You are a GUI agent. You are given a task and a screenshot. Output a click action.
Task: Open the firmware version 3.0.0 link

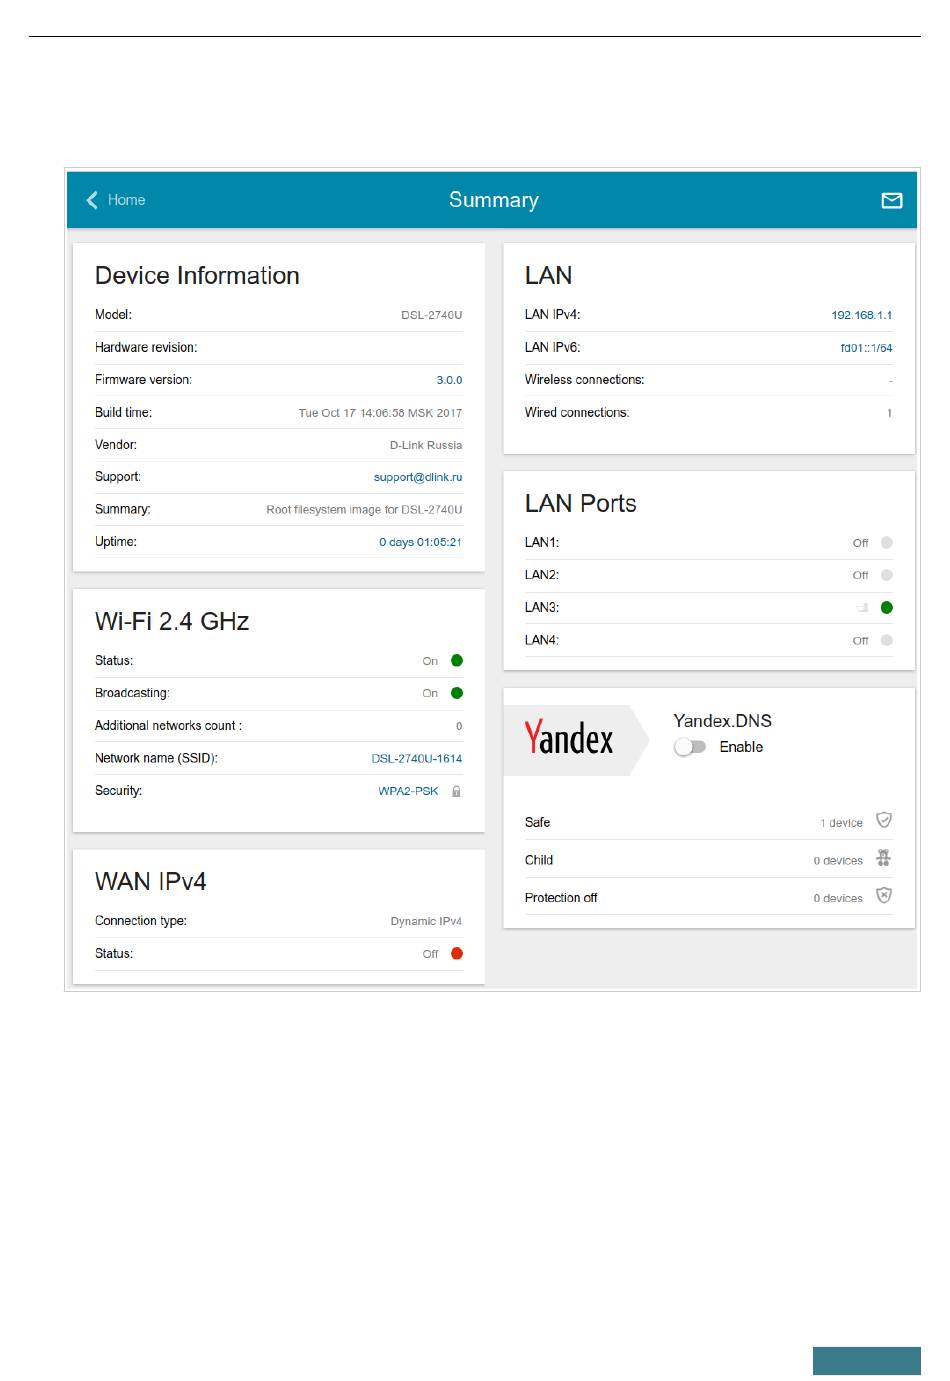tap(449, 380)
